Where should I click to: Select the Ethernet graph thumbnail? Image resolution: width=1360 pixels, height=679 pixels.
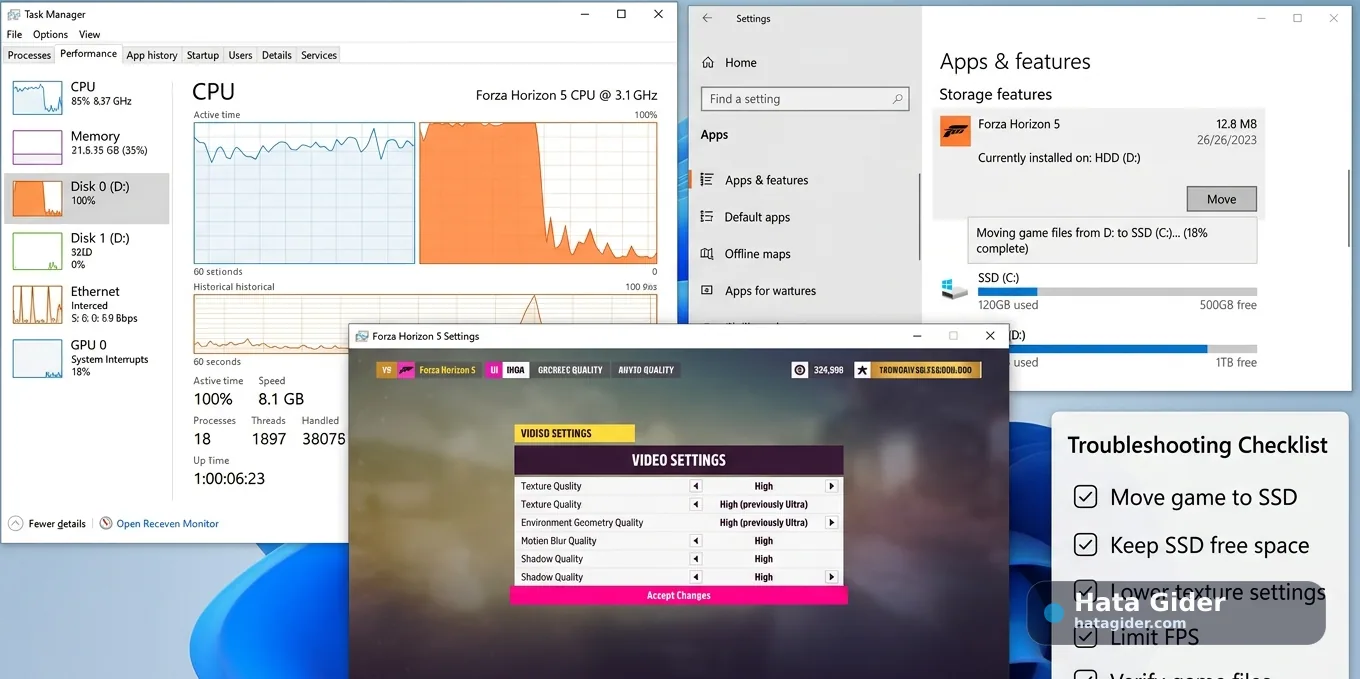pos(37,305)
